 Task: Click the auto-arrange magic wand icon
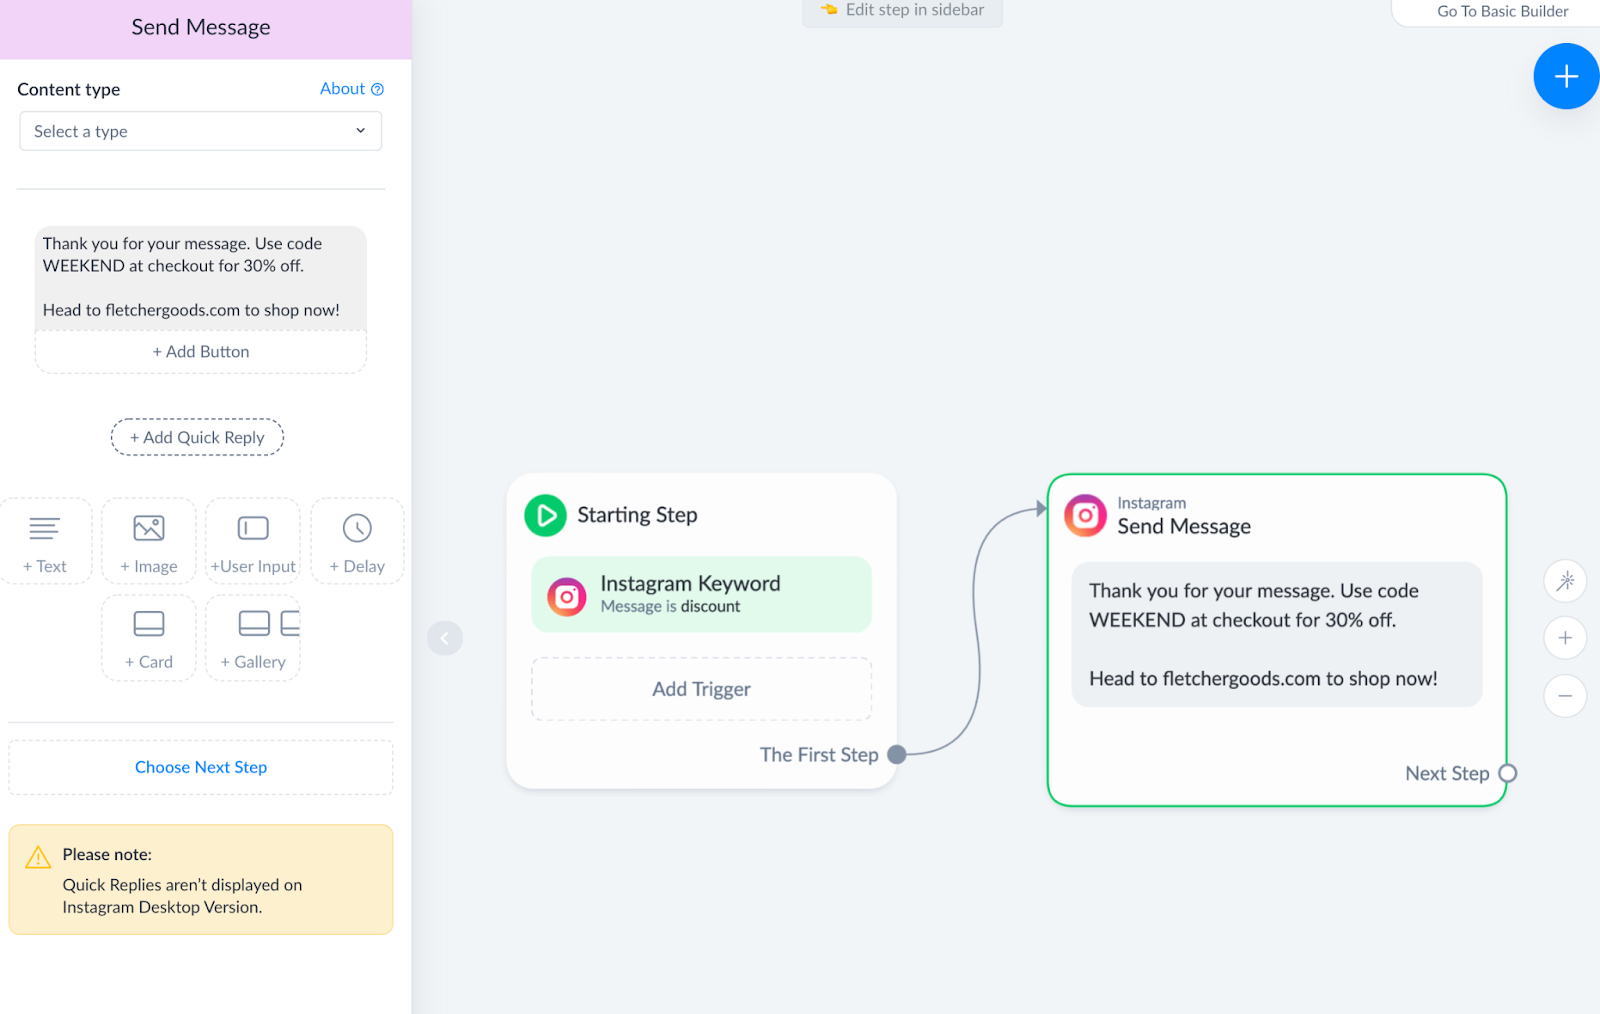tap(1565, 581)
